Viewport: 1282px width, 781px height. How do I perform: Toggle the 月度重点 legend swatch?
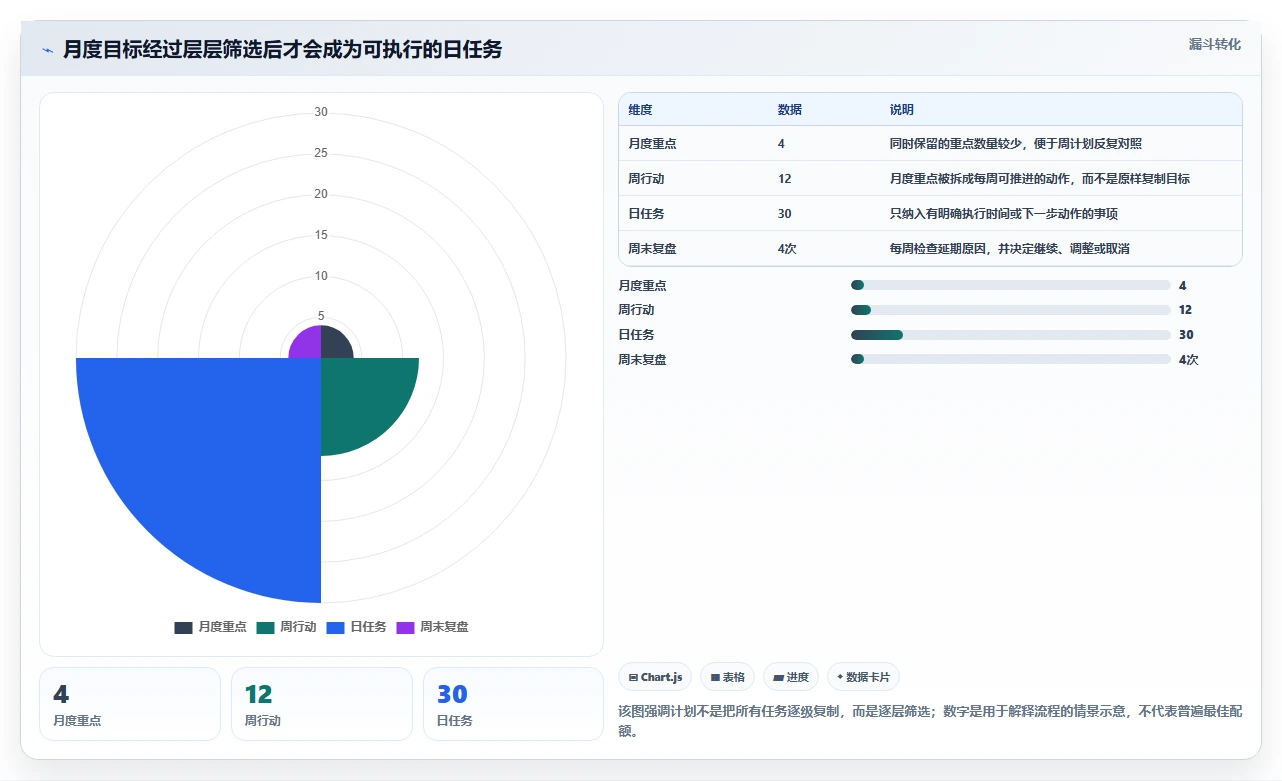pyautogui.click(x=183, y=627)
